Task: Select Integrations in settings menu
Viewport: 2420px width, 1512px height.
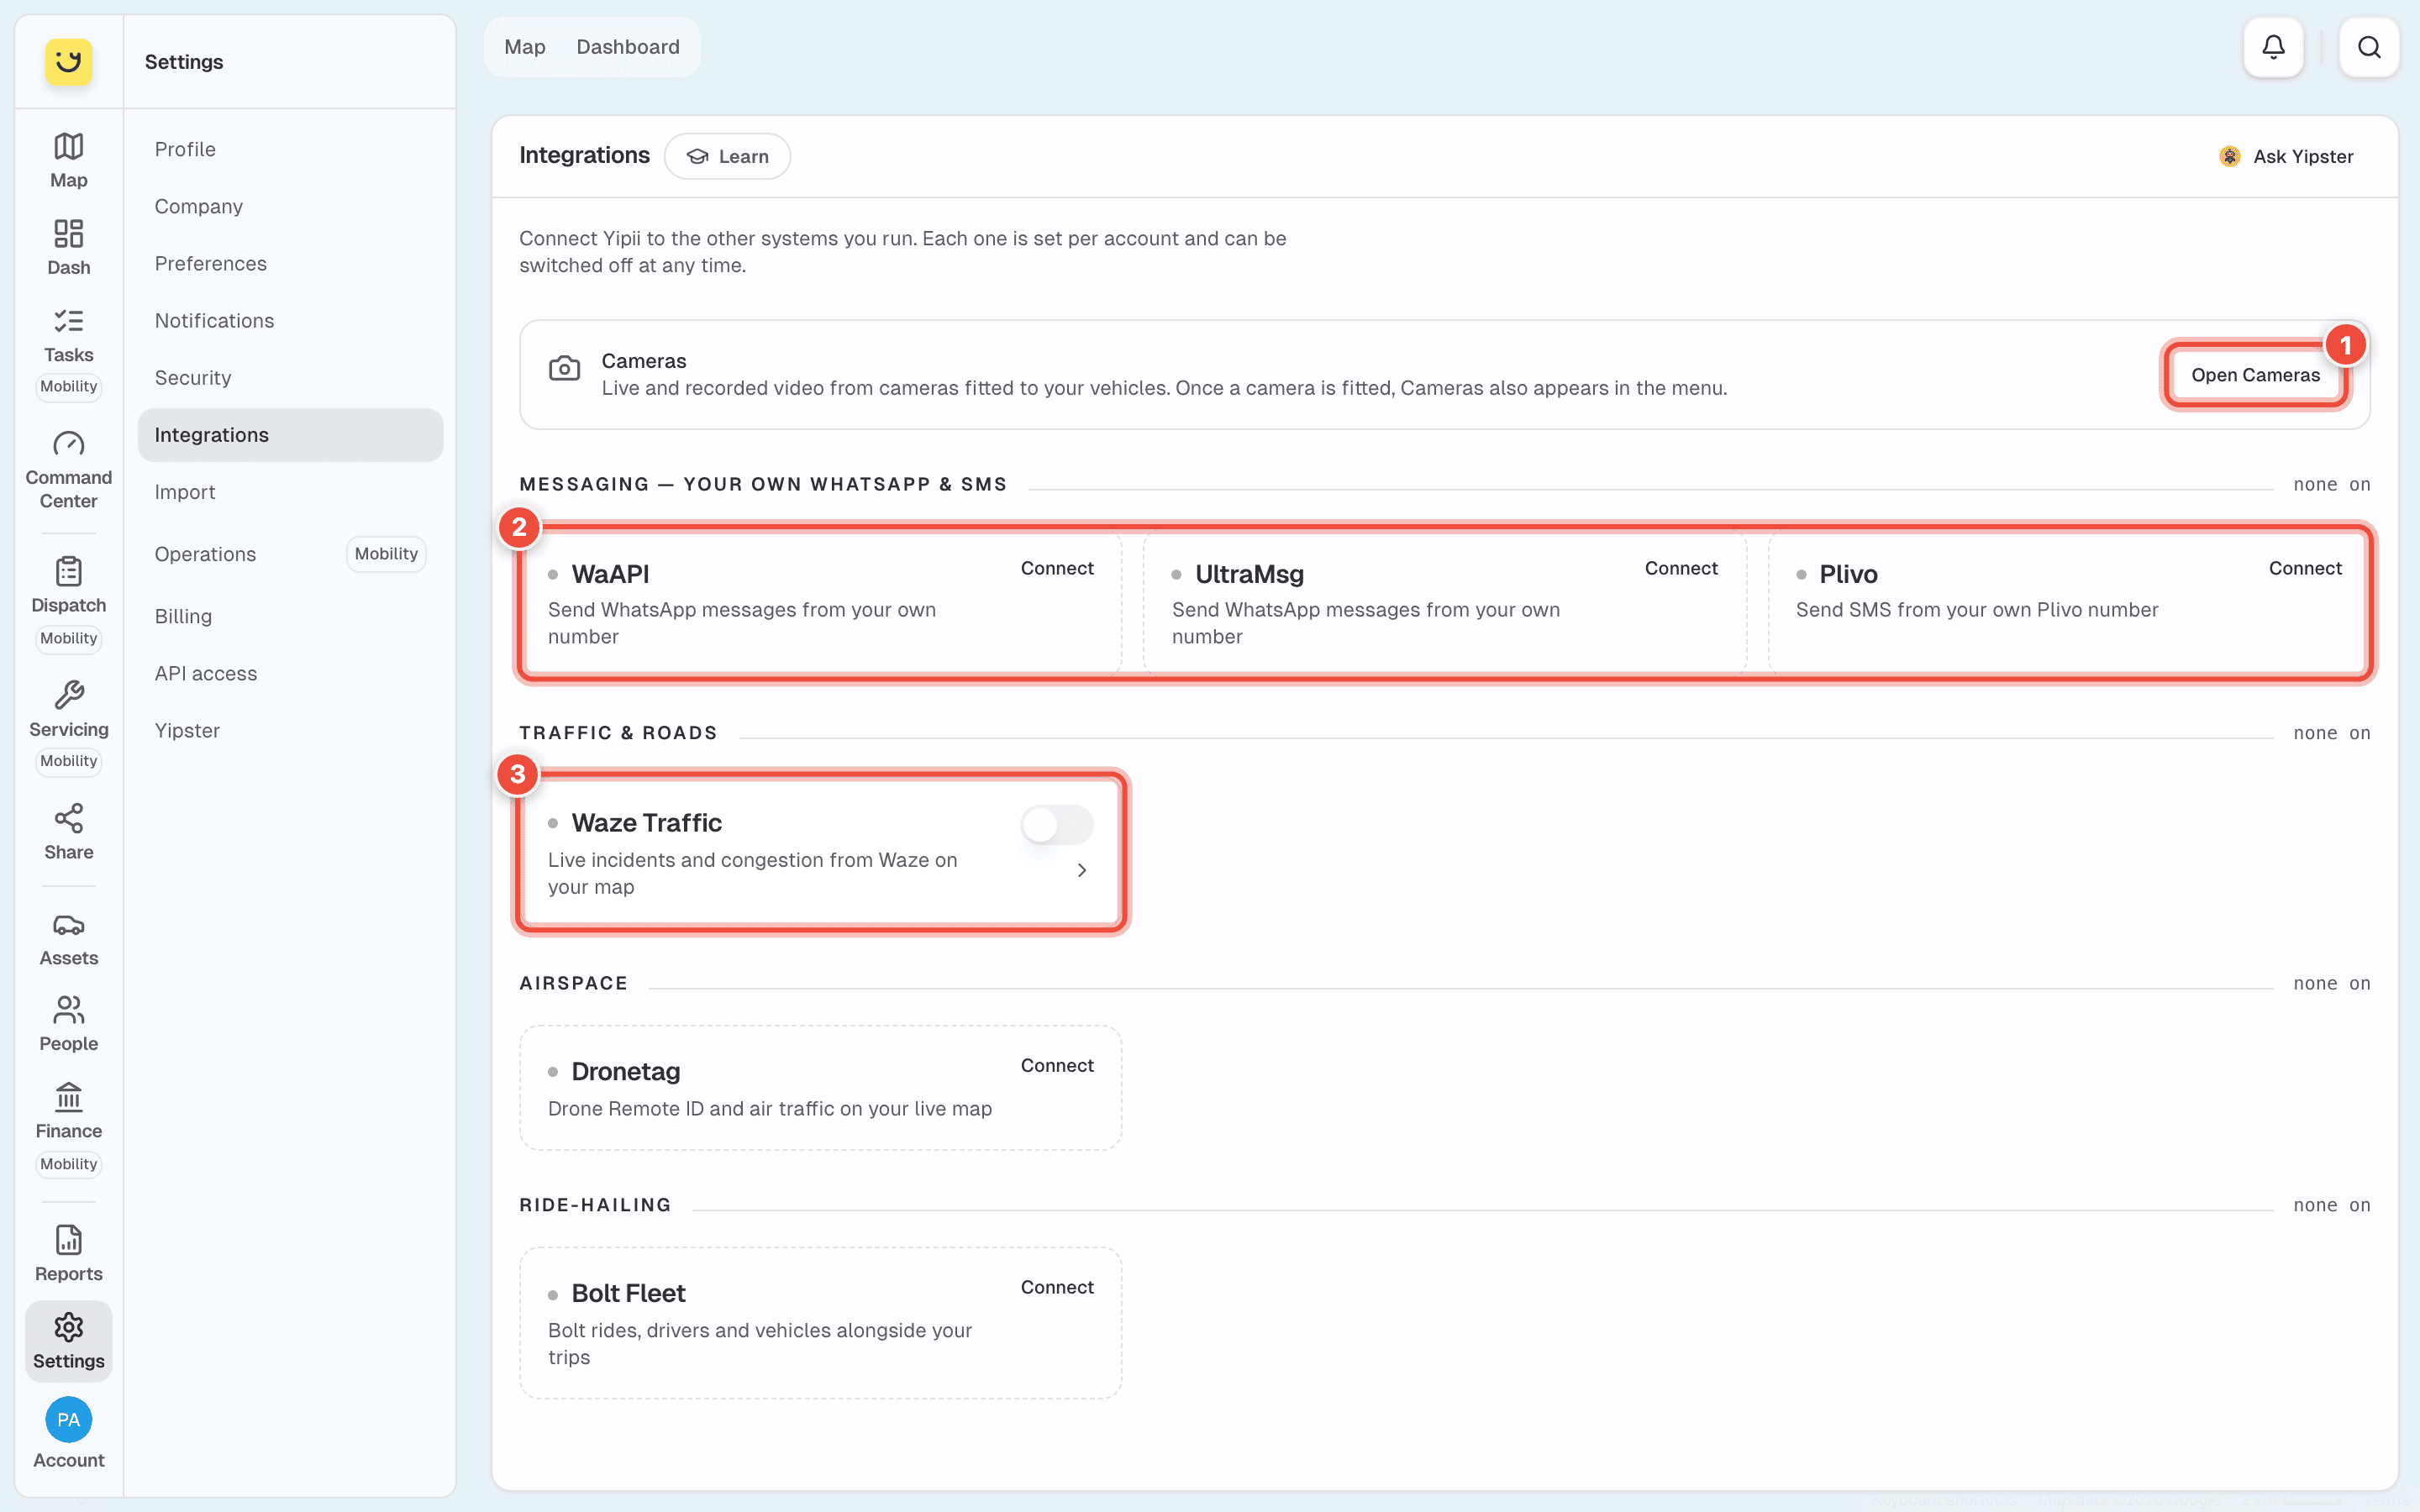Action: click(x=290, y=435)
